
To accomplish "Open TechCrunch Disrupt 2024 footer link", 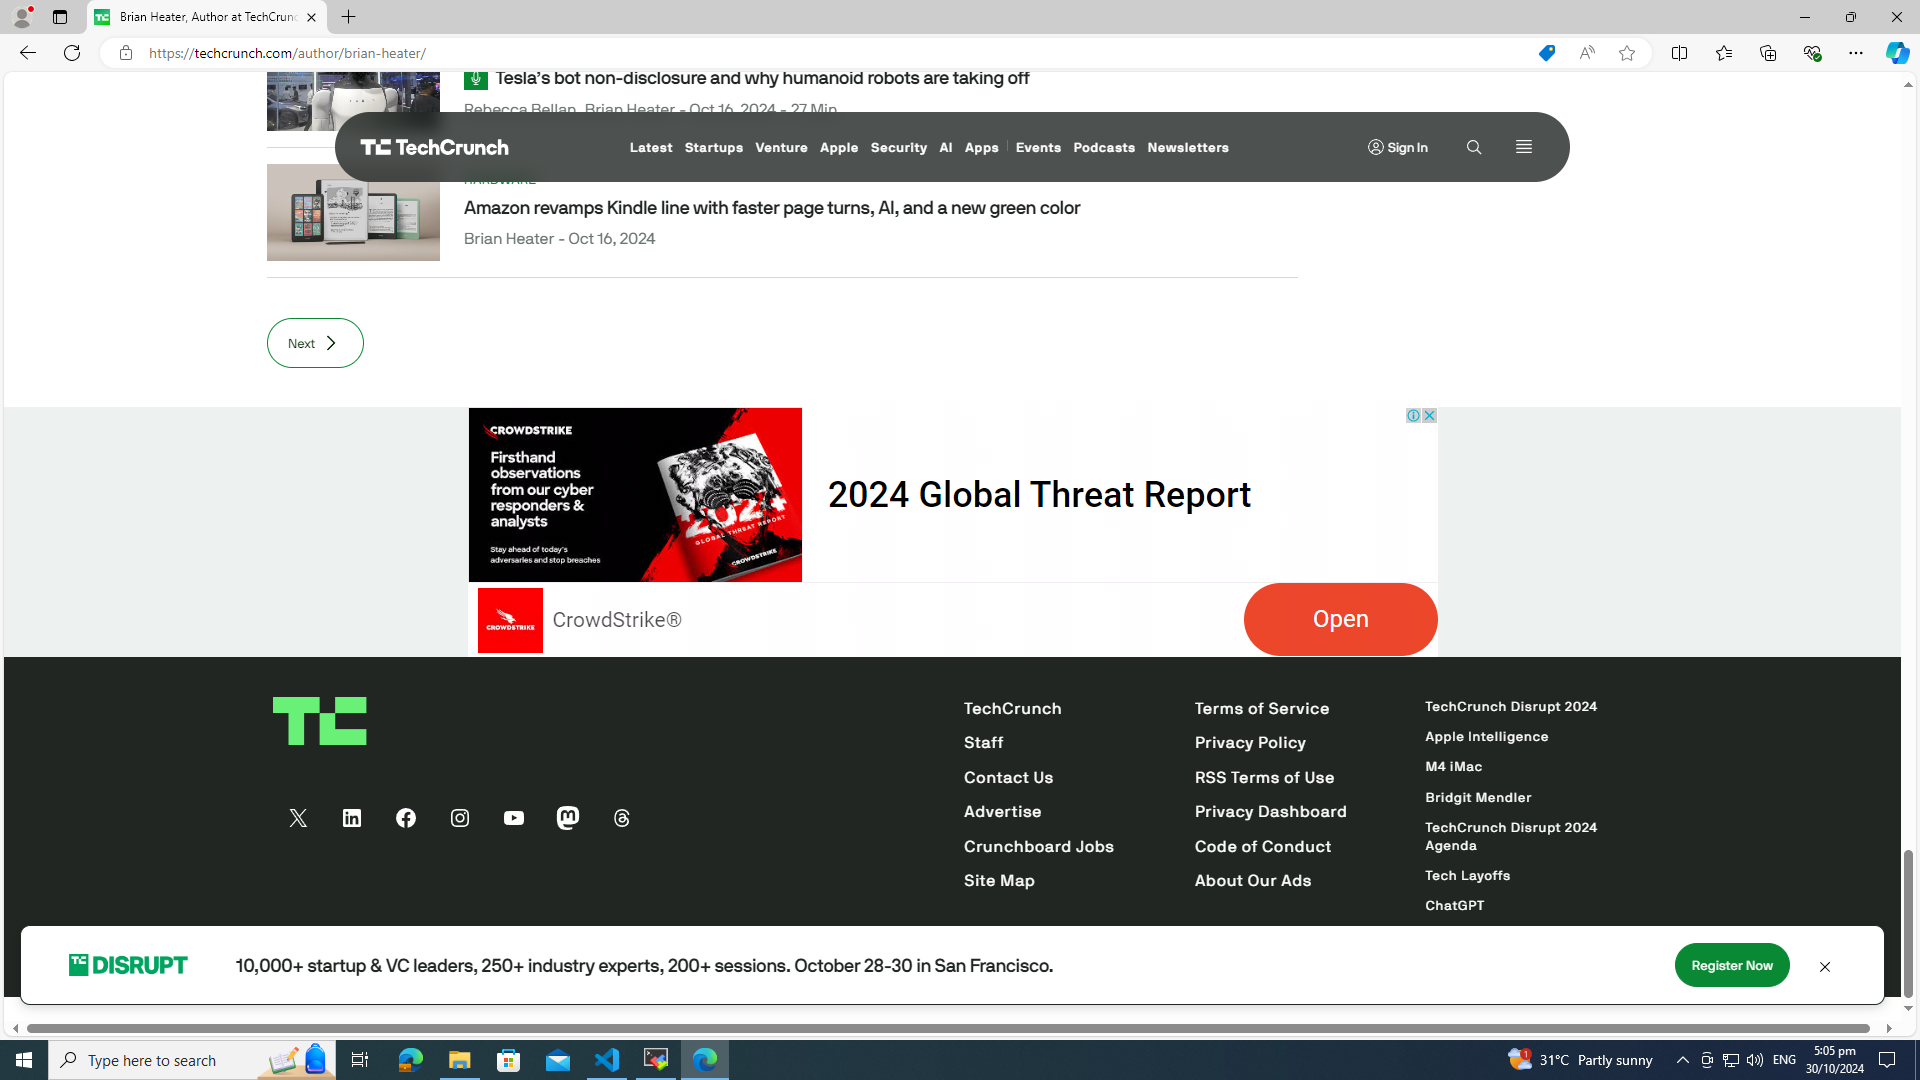I will click(1511, 707).
